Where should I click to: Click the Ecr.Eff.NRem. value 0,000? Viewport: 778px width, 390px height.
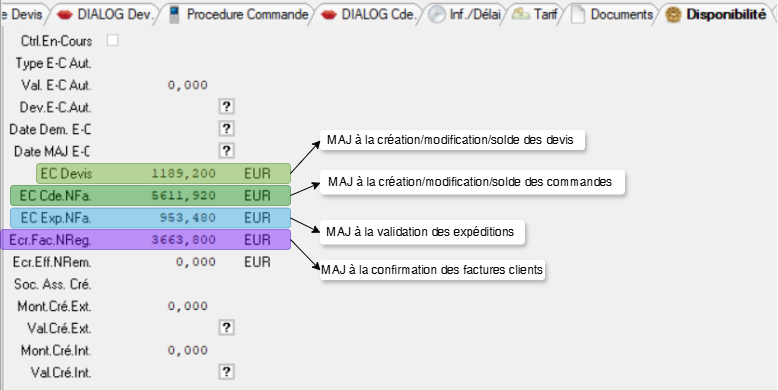(x=196, y=262)
